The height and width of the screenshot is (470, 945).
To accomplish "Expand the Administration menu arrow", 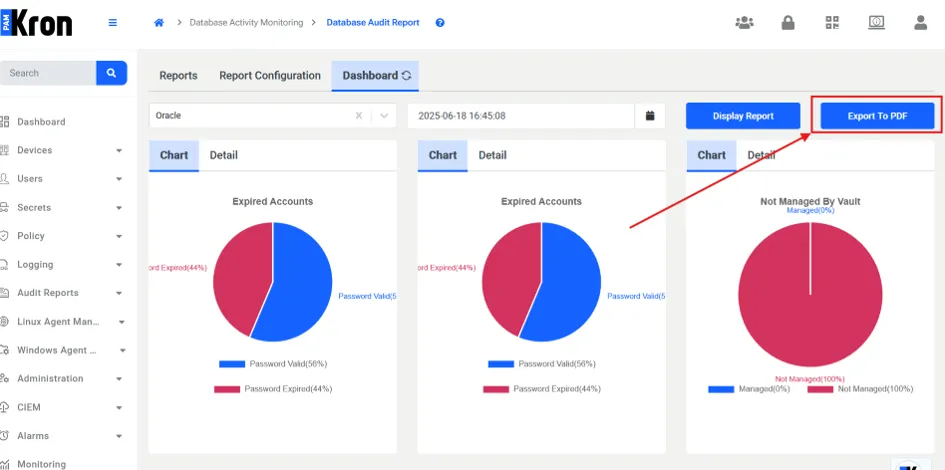I will click(x=119, y=379).
